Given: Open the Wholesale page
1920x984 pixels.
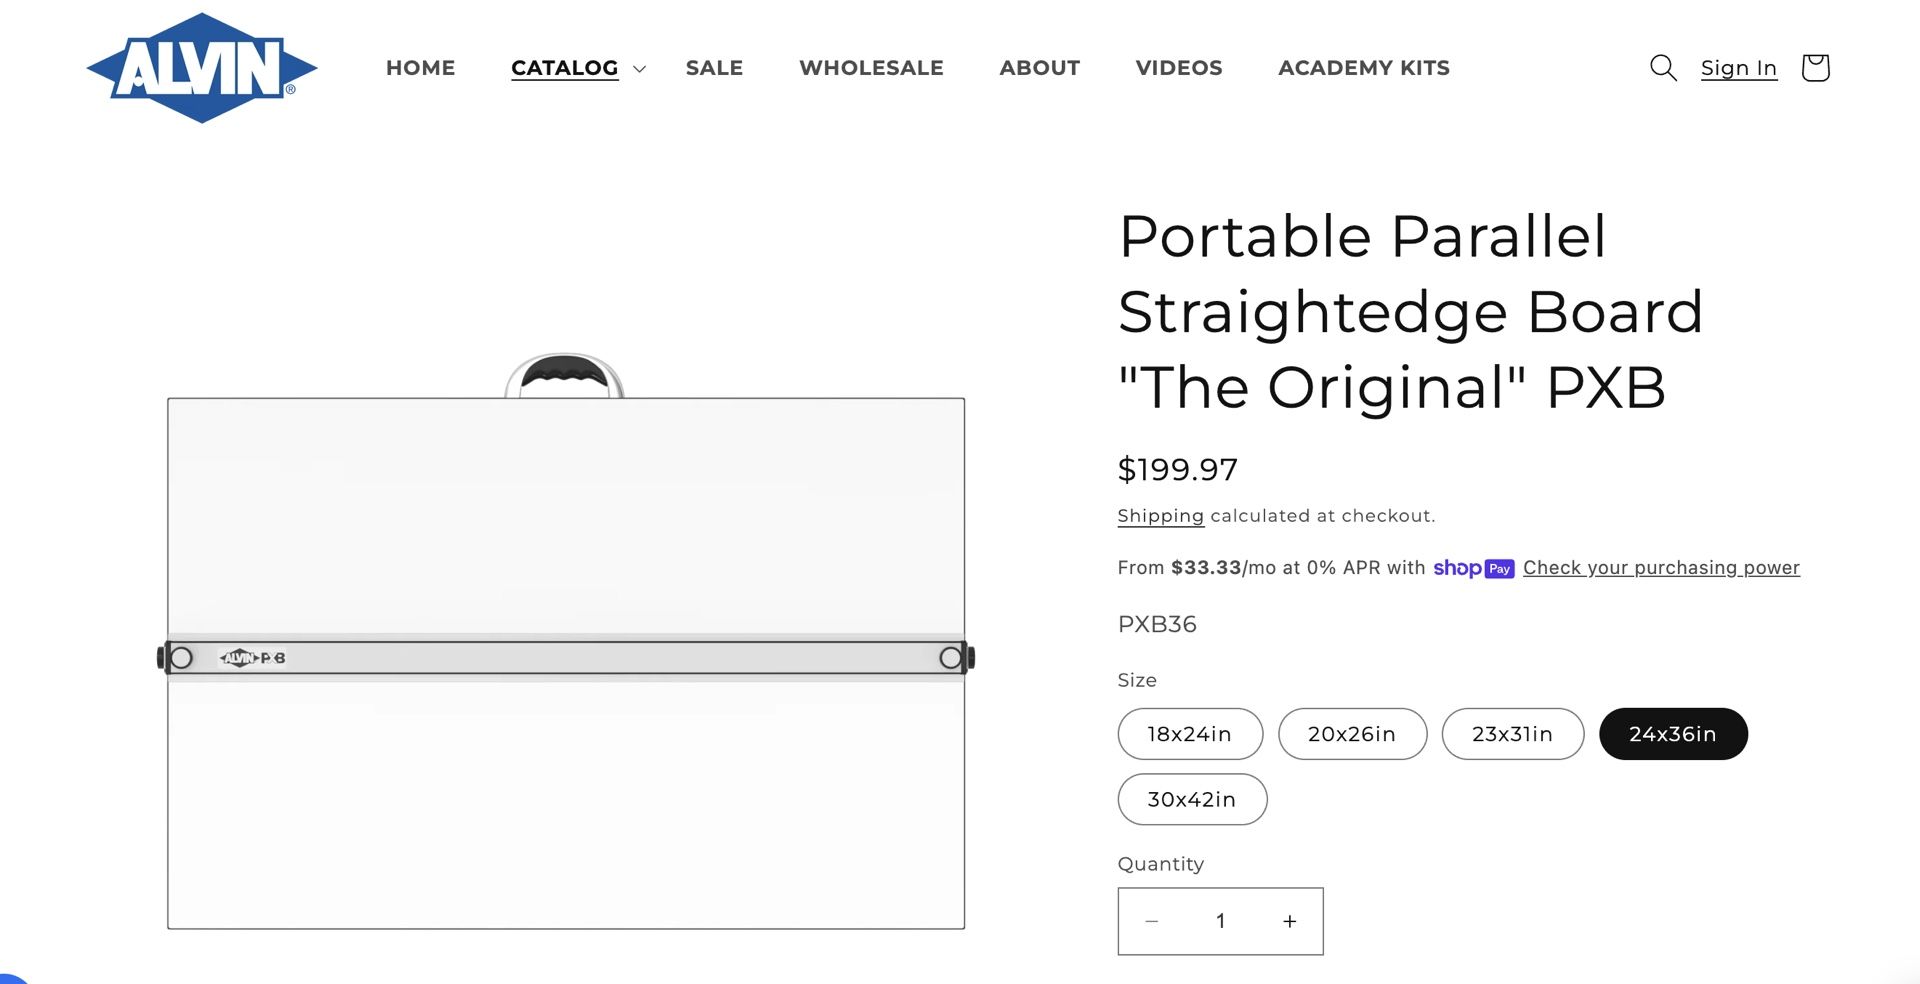Looking at the screenshot, I should pos(871,68).
